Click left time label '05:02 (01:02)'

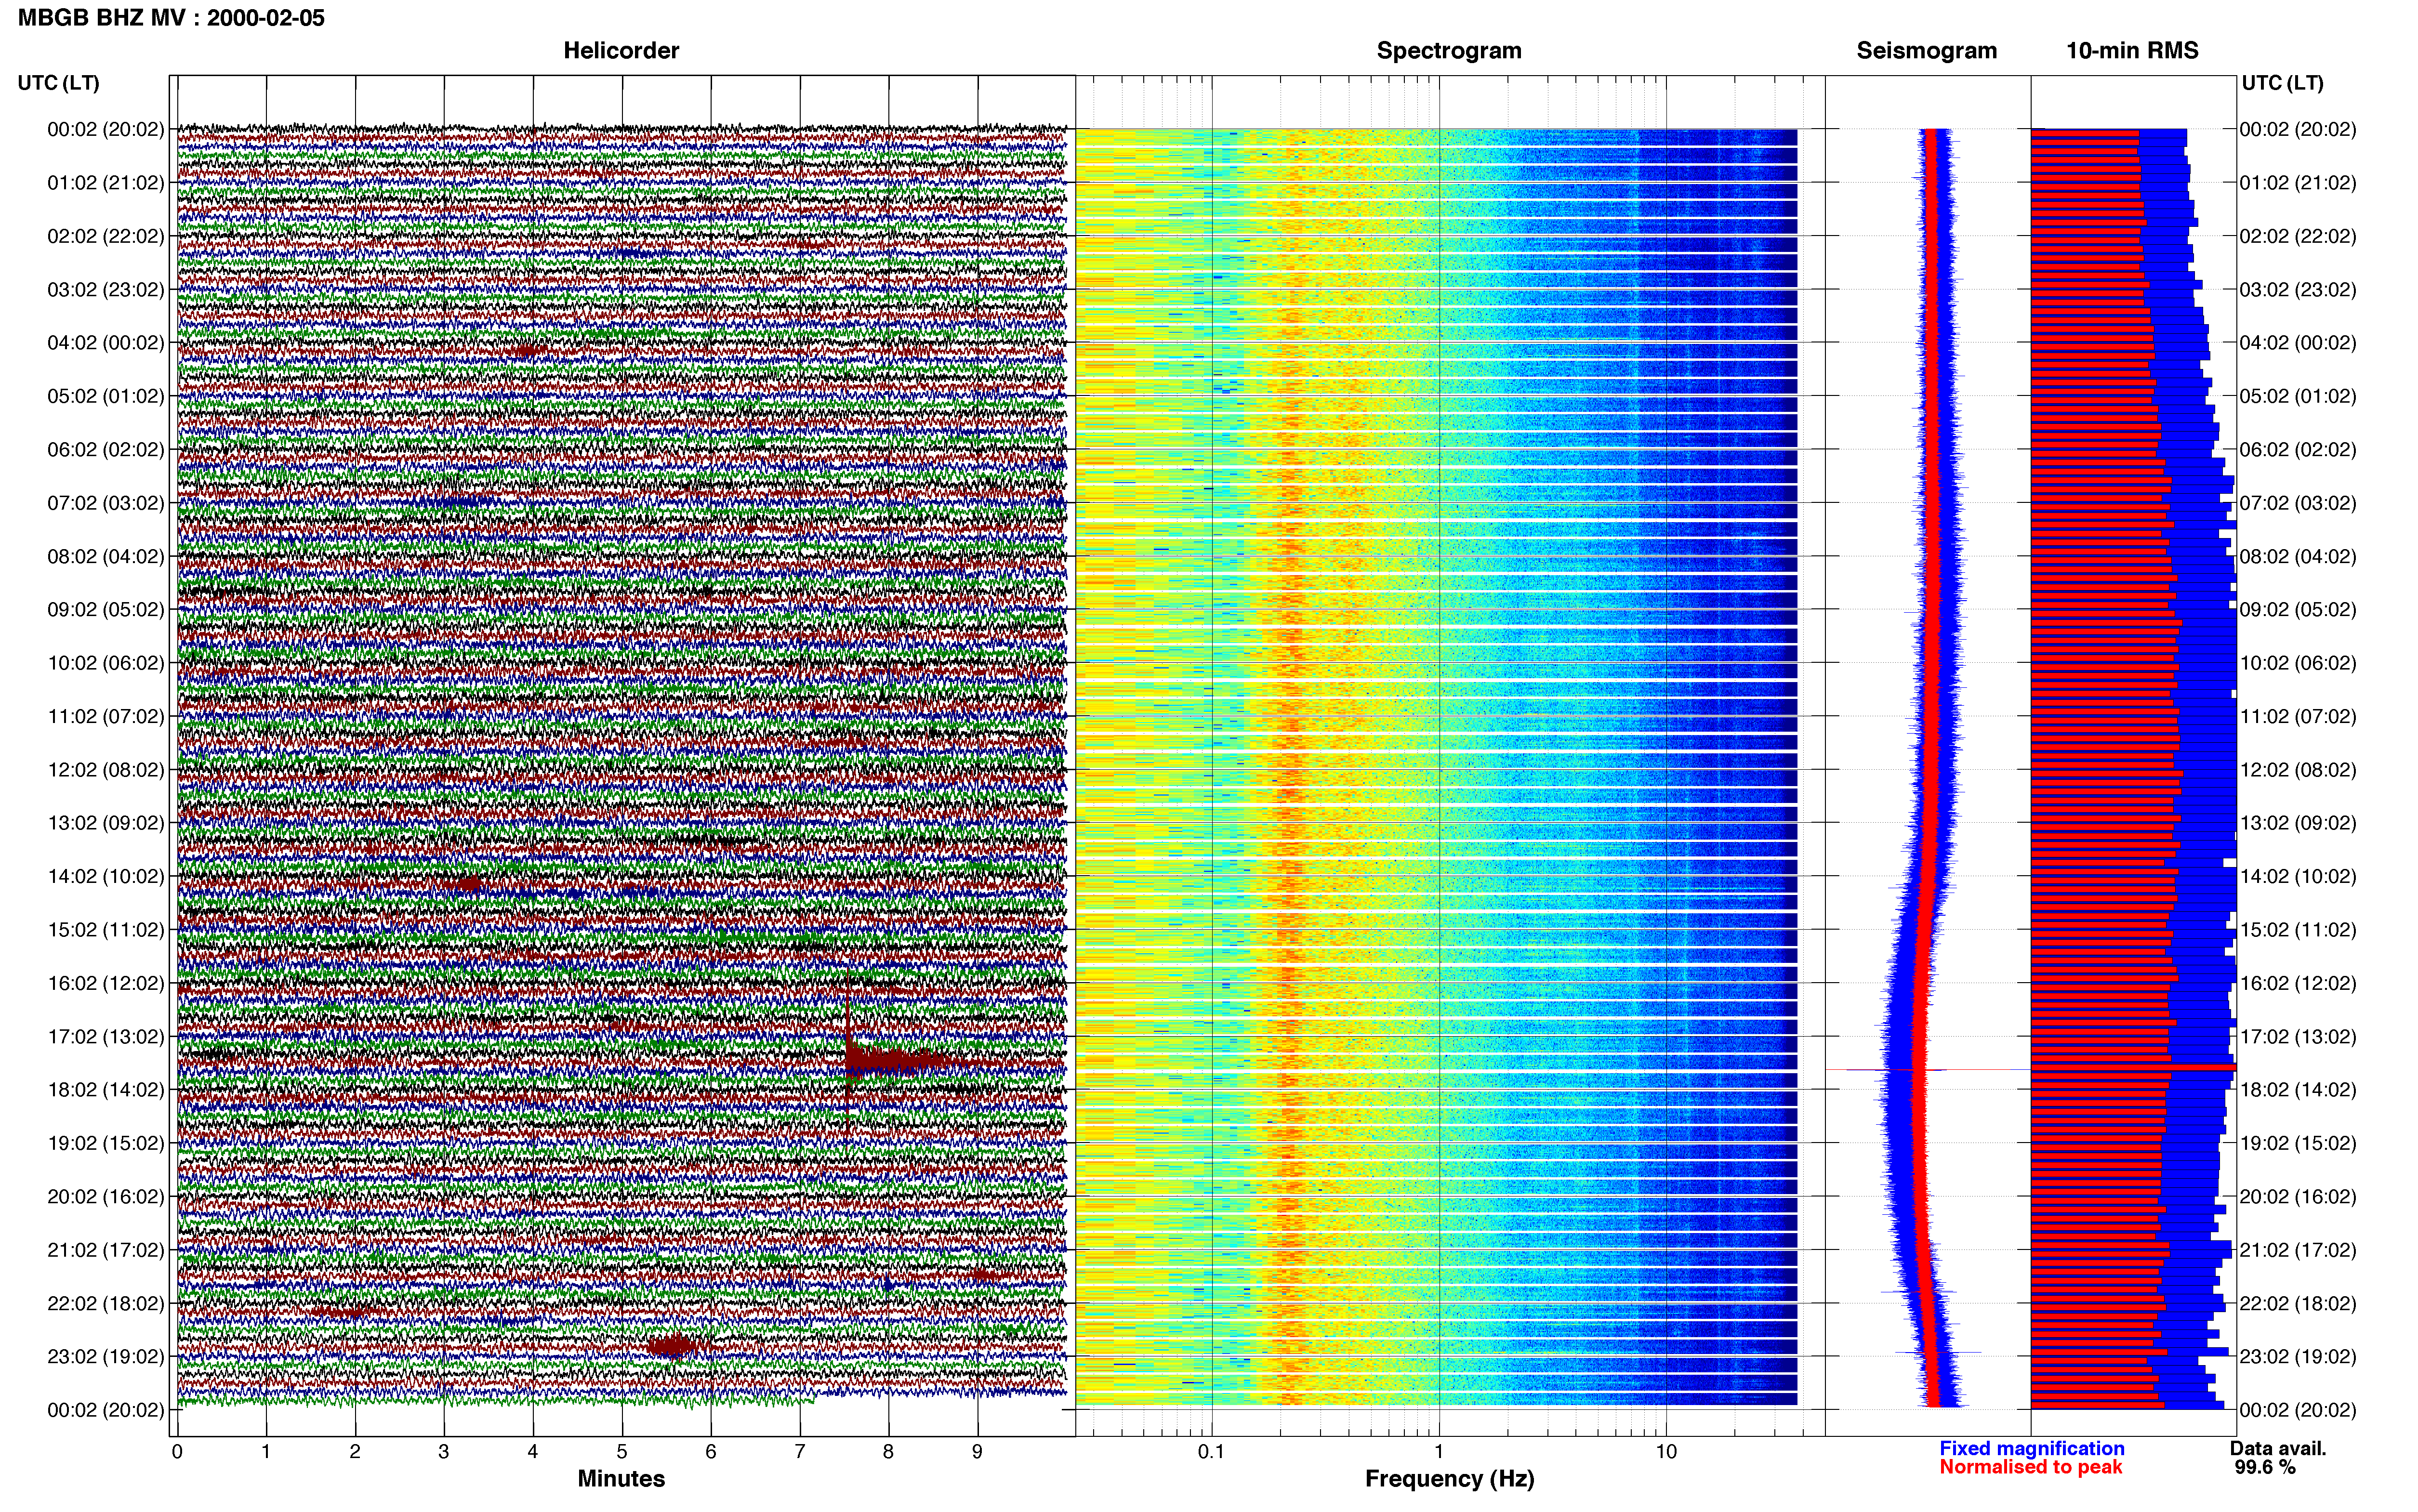click(x=106, y=396)
